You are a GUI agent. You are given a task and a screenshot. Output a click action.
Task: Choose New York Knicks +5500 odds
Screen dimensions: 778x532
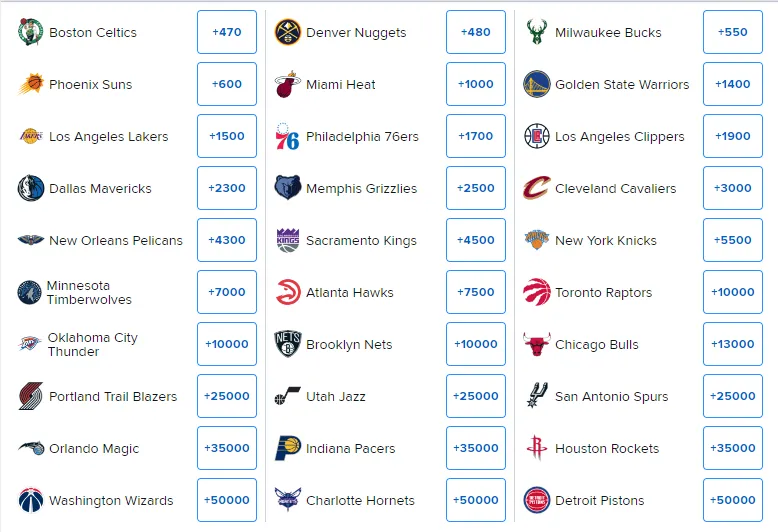[733, 240]
